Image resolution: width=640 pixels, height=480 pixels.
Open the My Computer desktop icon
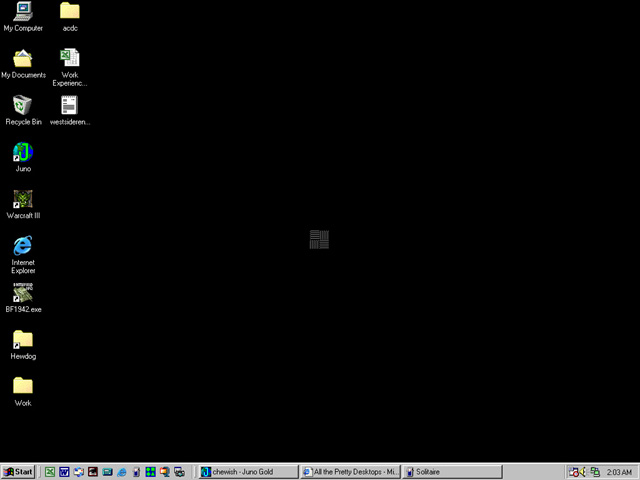22,12
